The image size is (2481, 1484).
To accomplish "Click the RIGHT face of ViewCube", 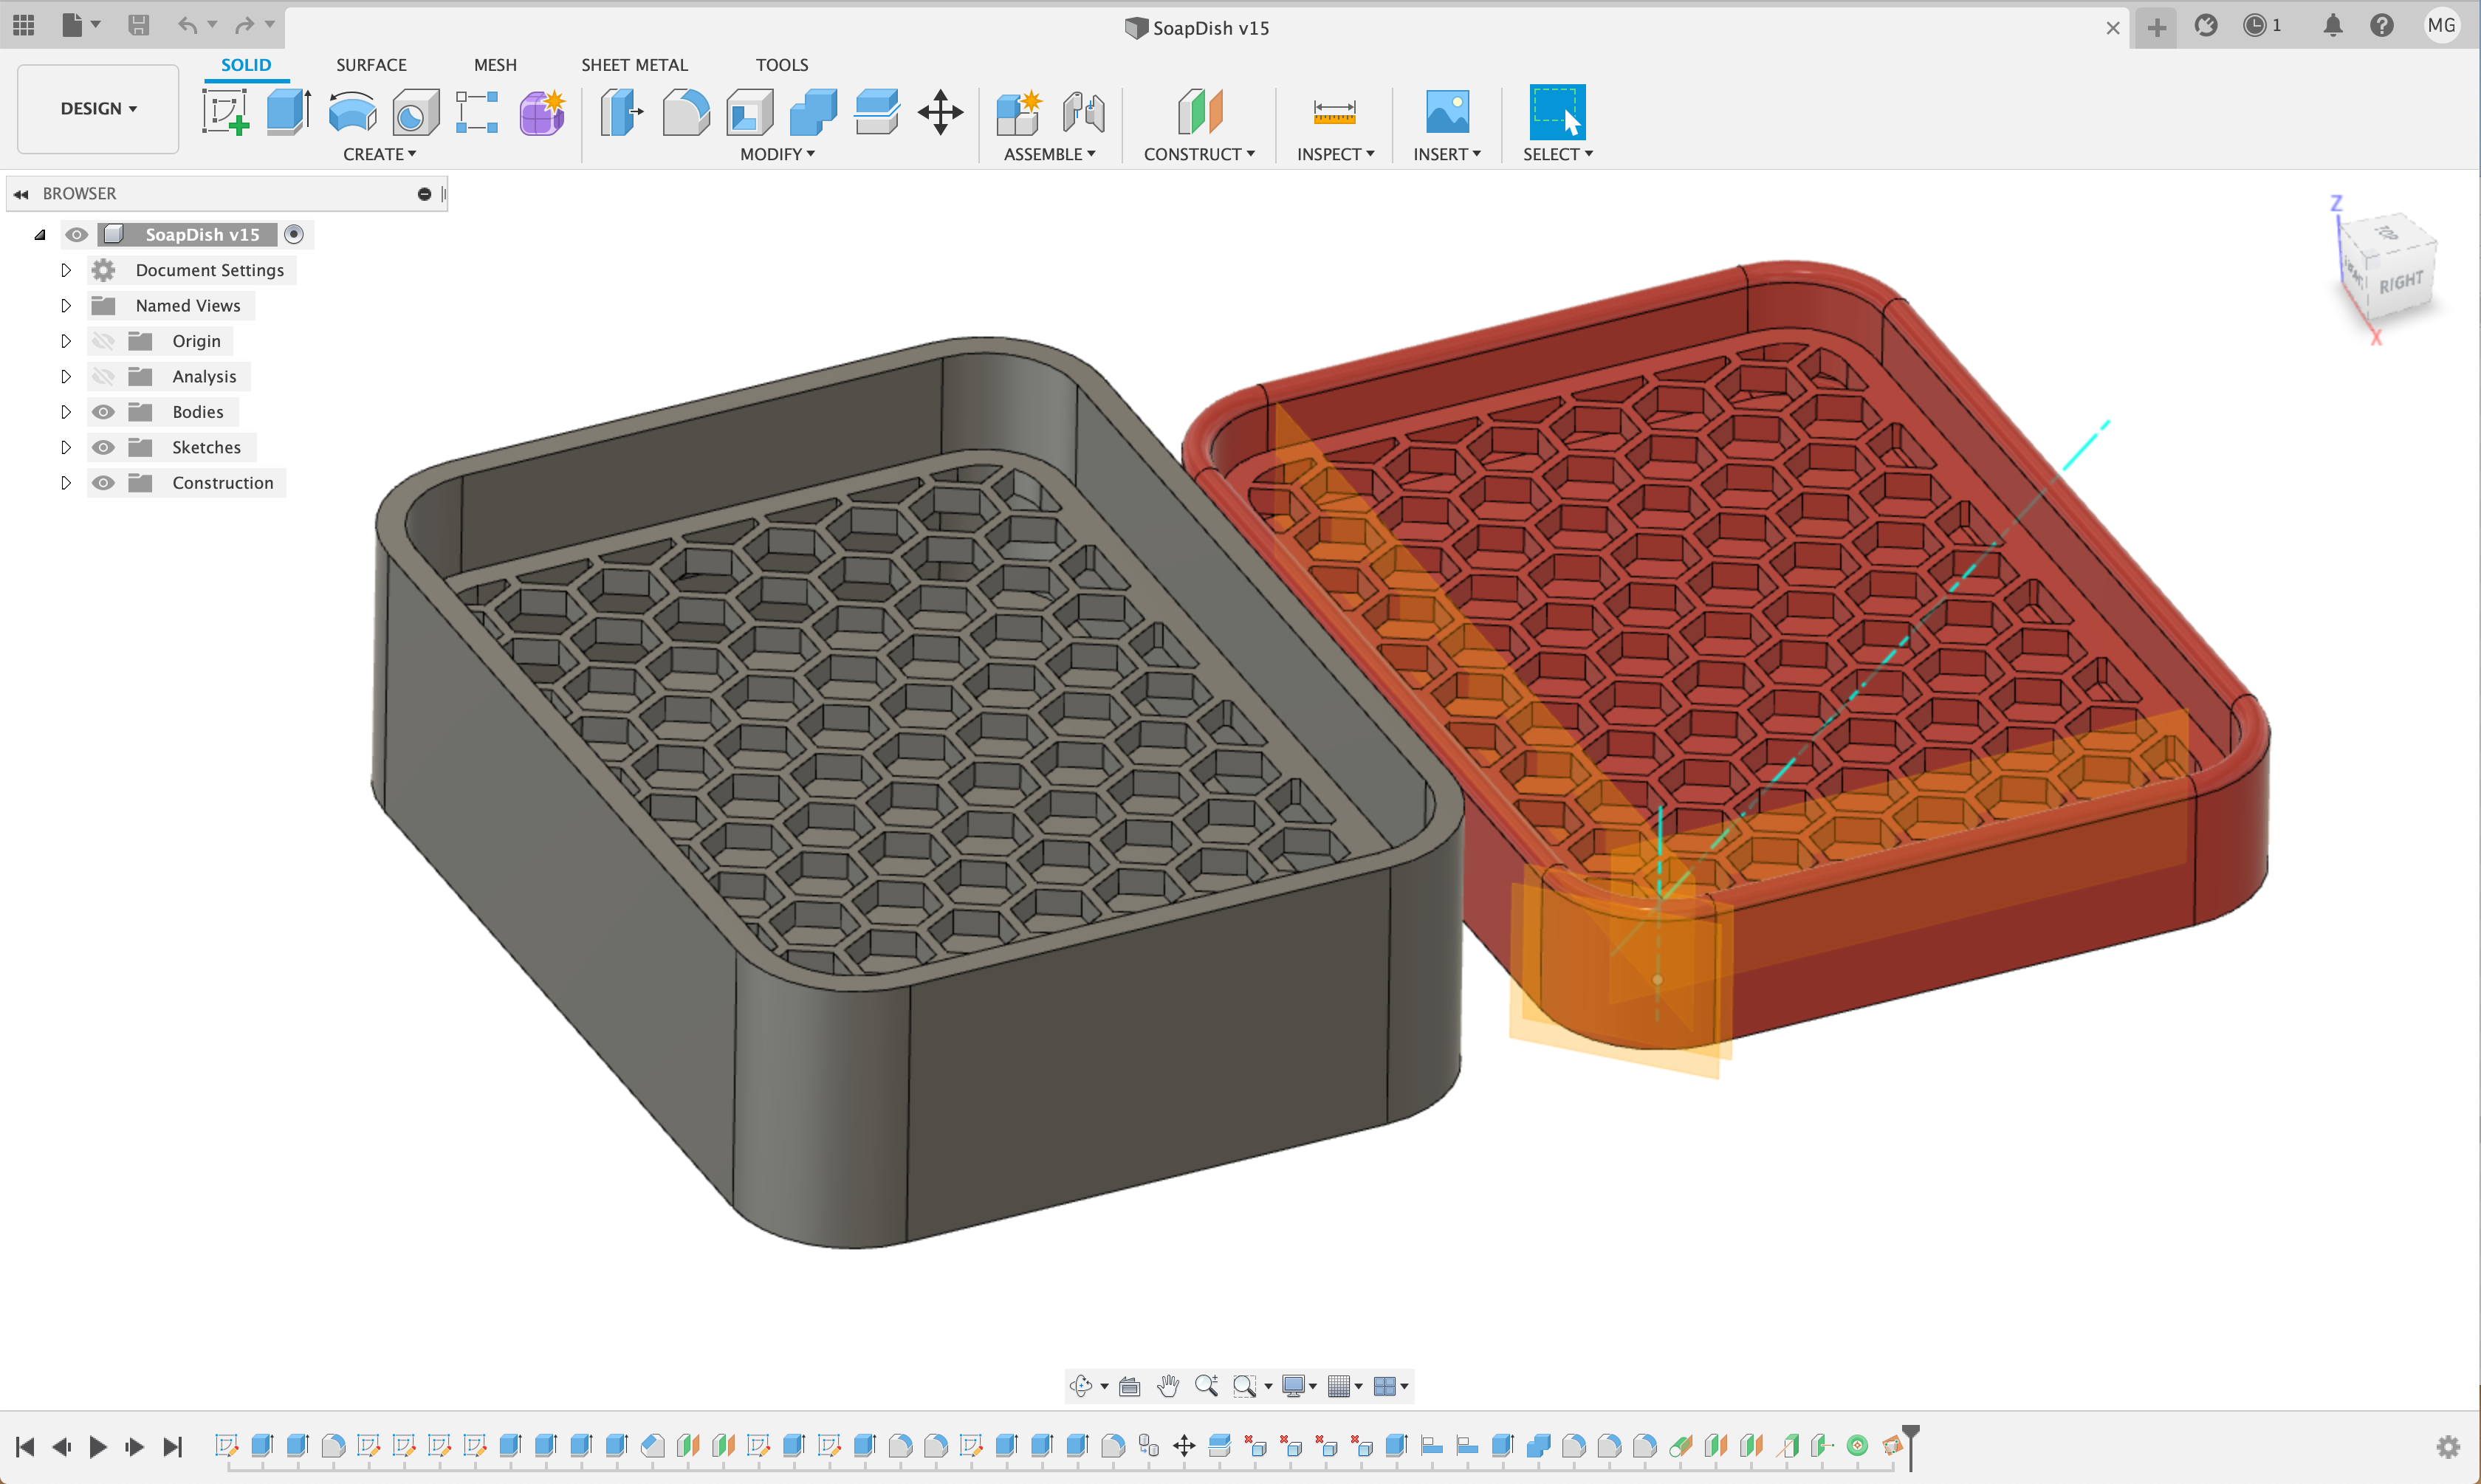I will click(2400, 283).
